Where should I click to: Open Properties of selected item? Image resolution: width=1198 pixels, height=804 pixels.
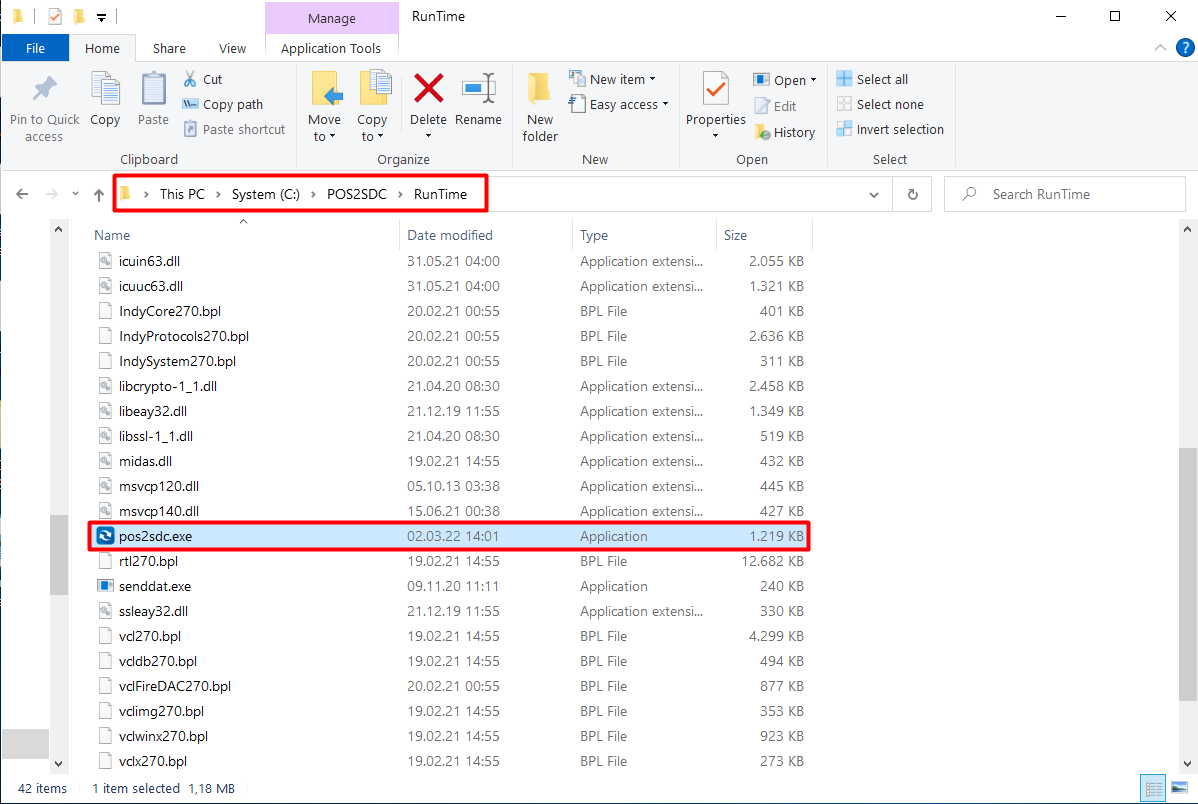click(x=715, y=105)
